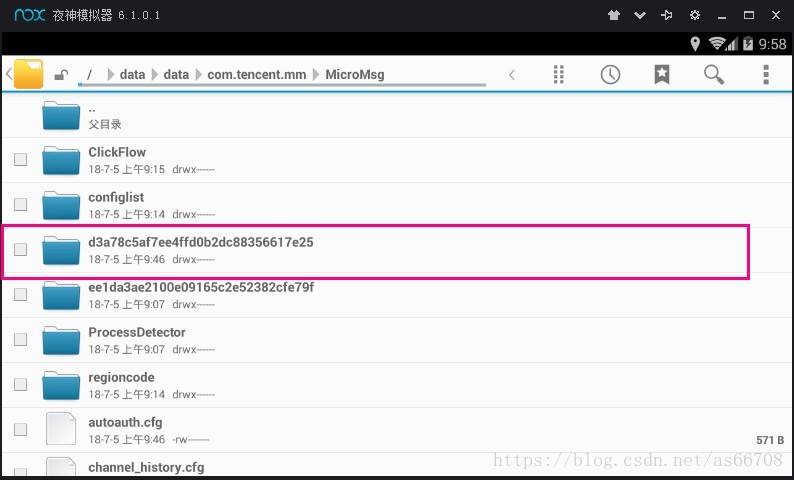The width and height of the screenshot is (794, 480).
Task: Click the autoauth.cfg file icon
Action: pos(61,428)
